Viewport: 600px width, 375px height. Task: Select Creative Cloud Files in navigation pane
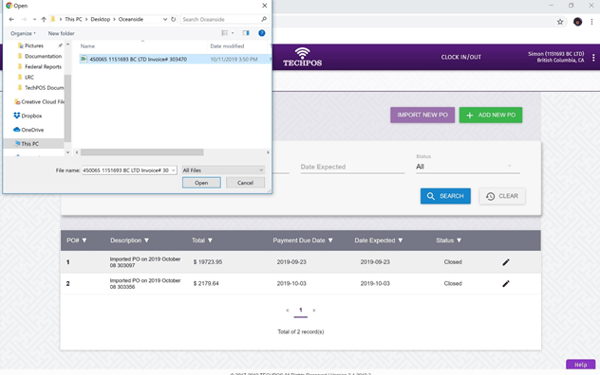point(39,102)
